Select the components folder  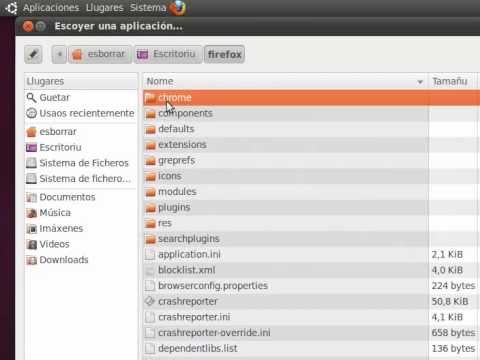coord(312,113)
